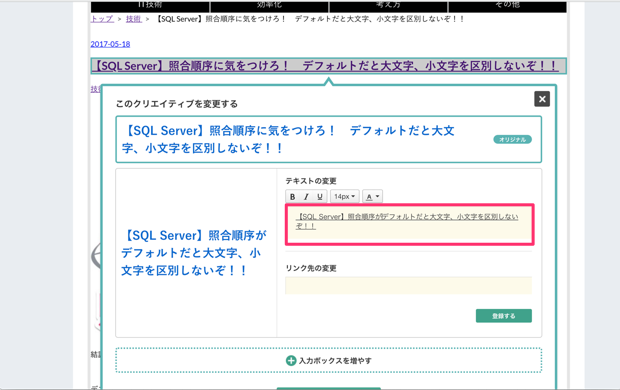Click the text change input box
Screen dimensions: 620x390
tap(410, 224)
